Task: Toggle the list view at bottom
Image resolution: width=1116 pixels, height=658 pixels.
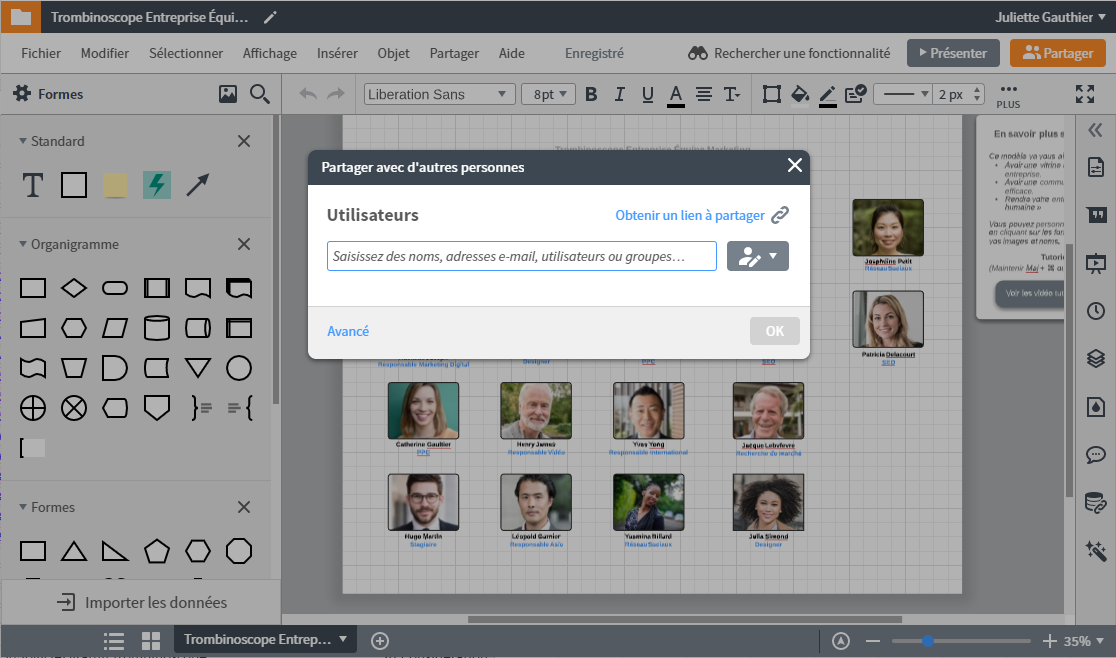Action: 114,640
